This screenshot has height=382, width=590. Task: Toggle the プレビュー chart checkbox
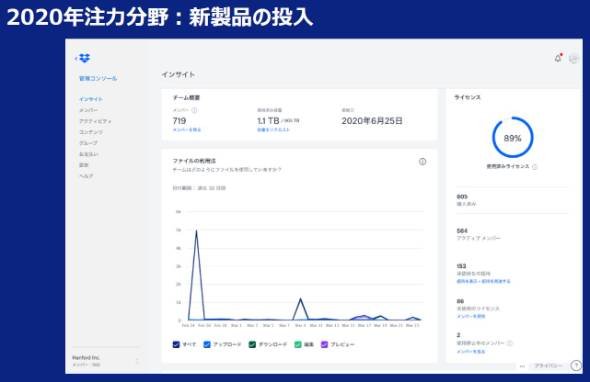click(324, 344)
